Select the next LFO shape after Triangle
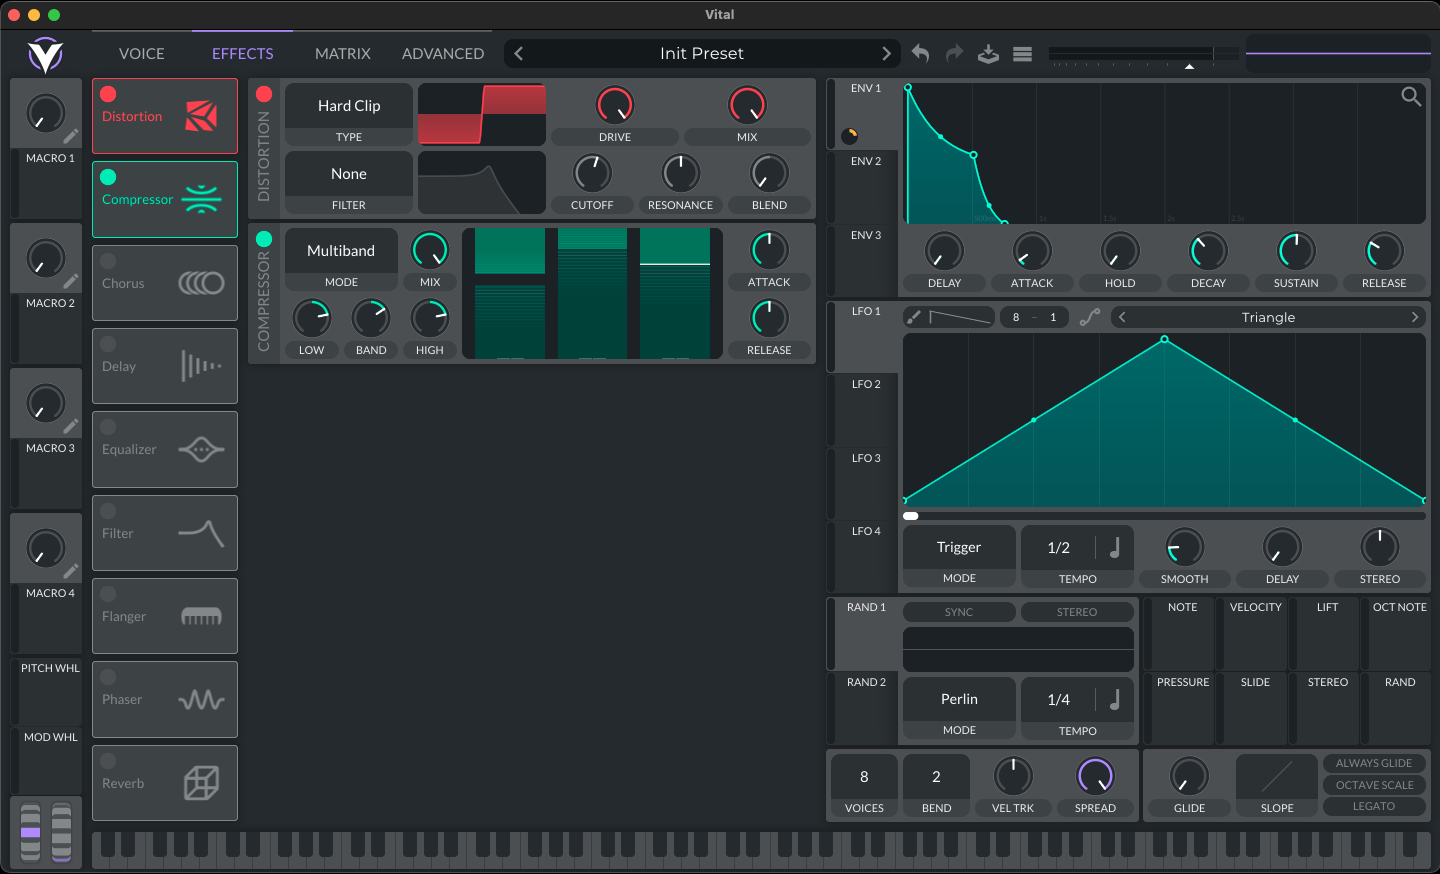The width and height of the screenshot is (1440, 874). (1415, 317)
